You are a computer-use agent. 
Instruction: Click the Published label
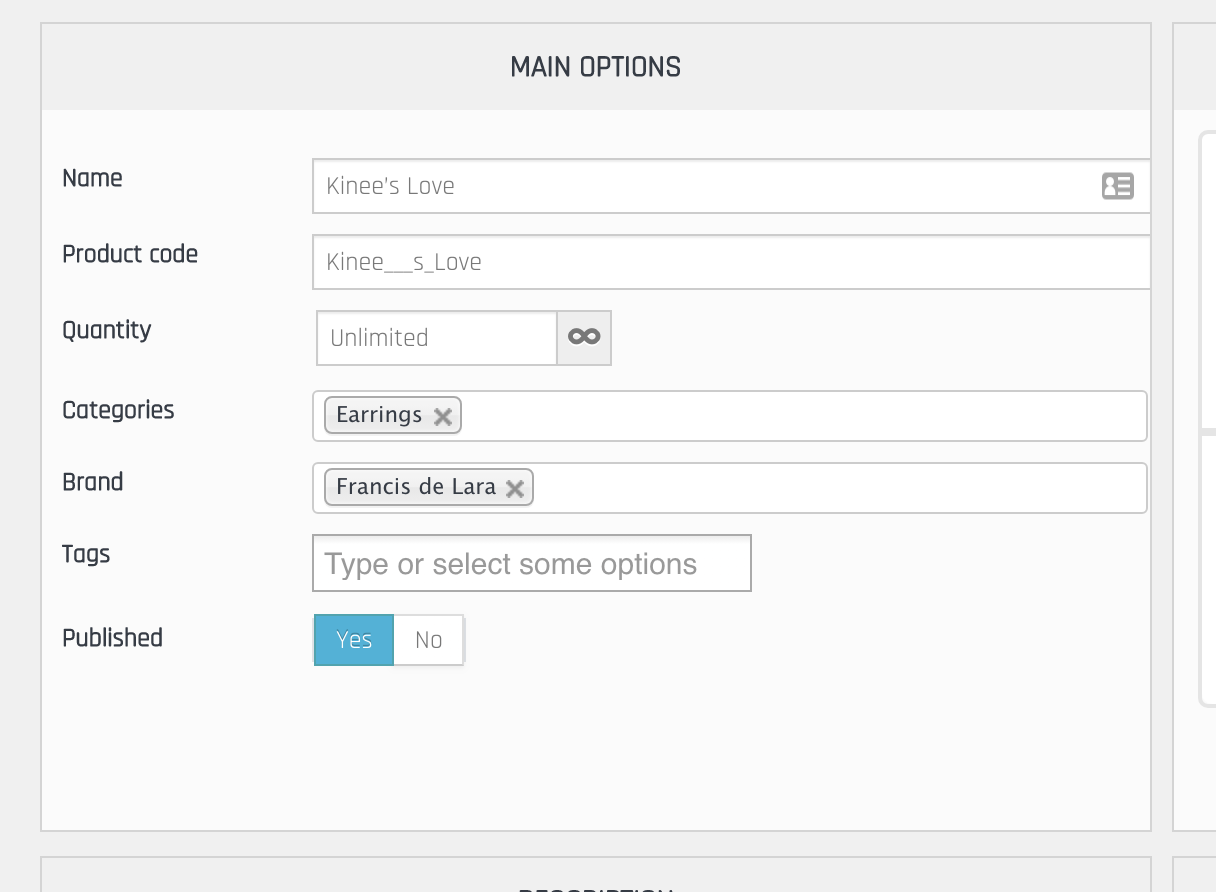click(x=112, y=638)
